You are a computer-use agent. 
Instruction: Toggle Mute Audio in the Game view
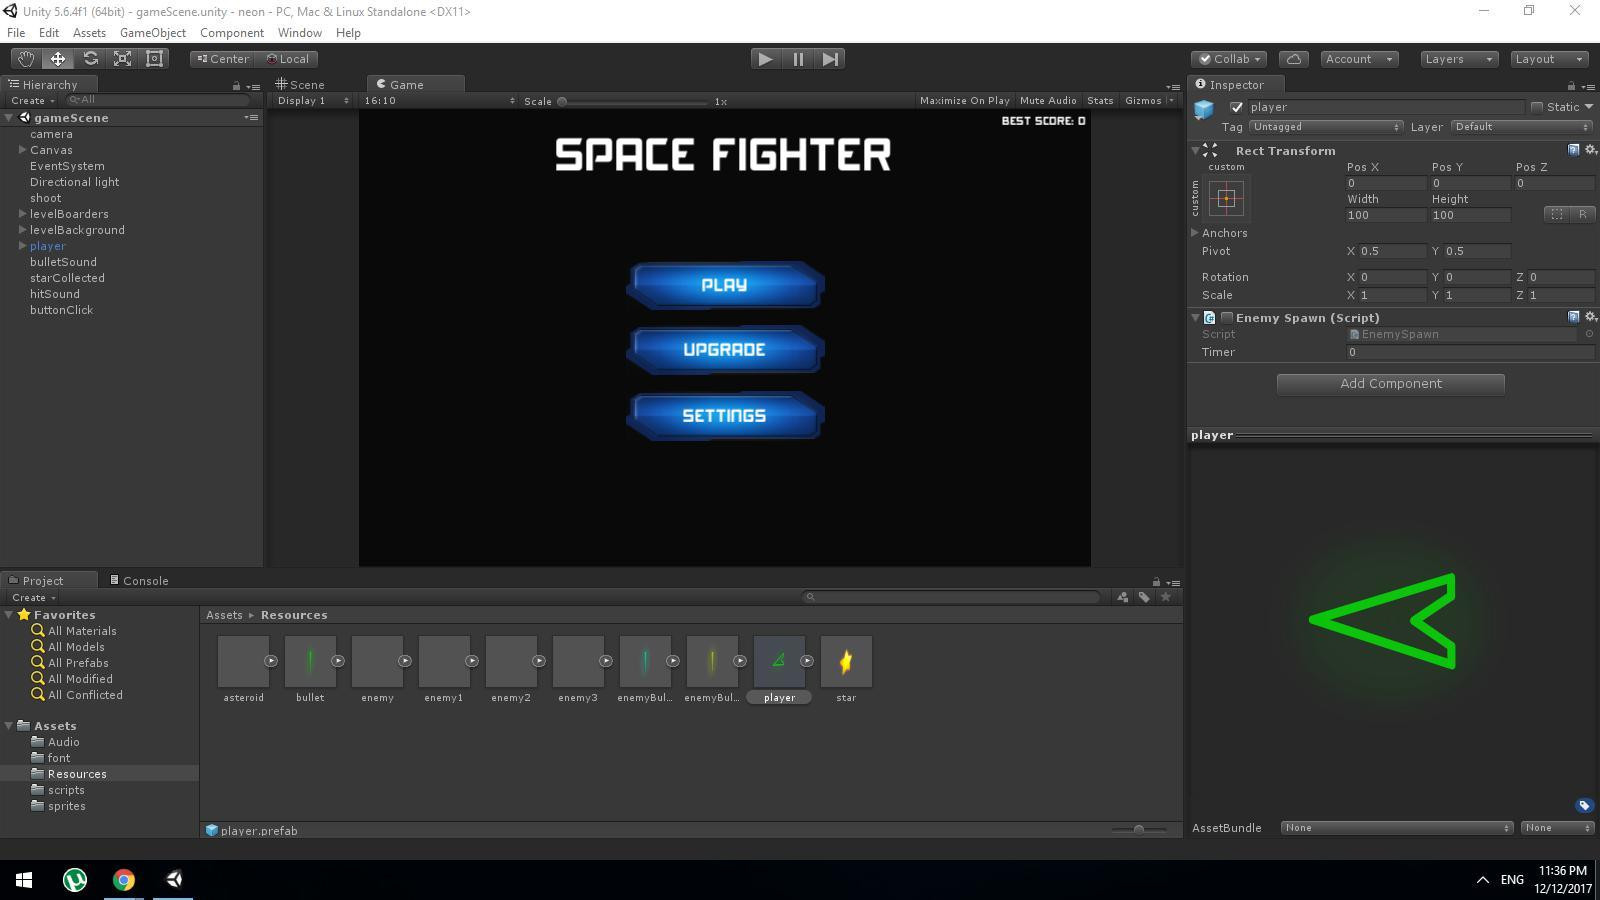pos(1047,100)
